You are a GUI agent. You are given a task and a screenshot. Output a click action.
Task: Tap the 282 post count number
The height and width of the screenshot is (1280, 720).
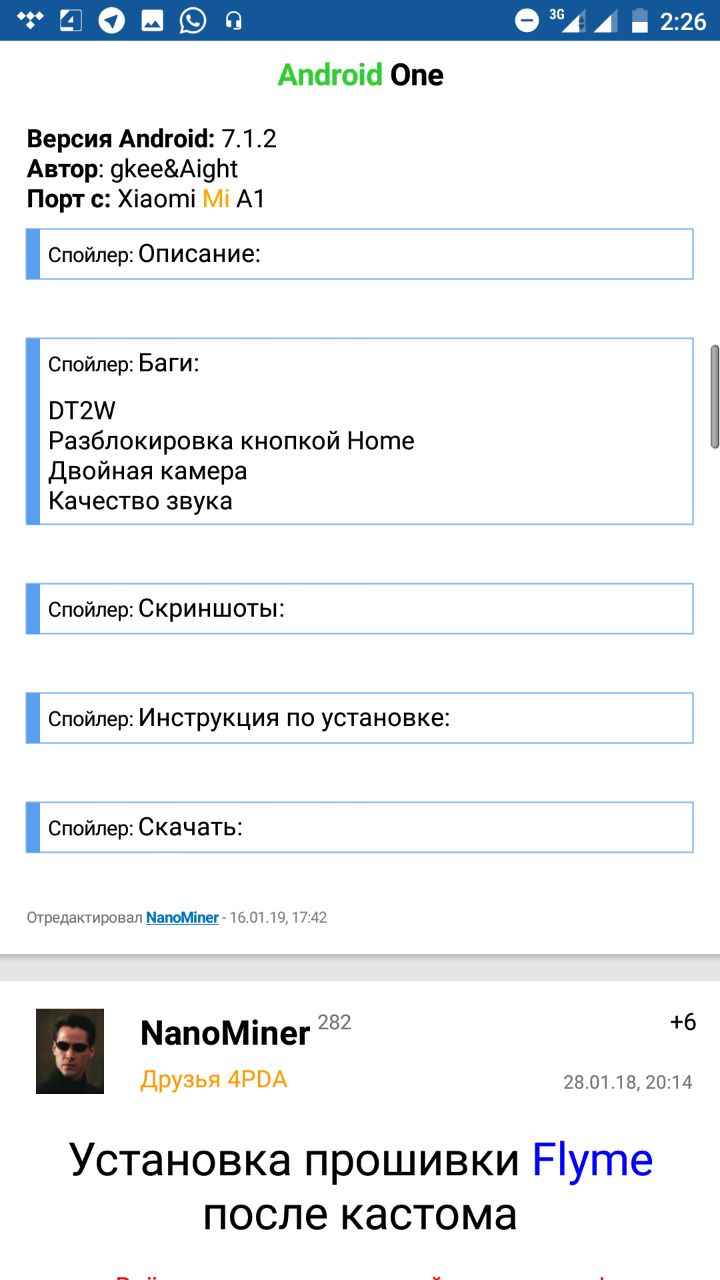pyautogui.click(x=334, y=1022)
